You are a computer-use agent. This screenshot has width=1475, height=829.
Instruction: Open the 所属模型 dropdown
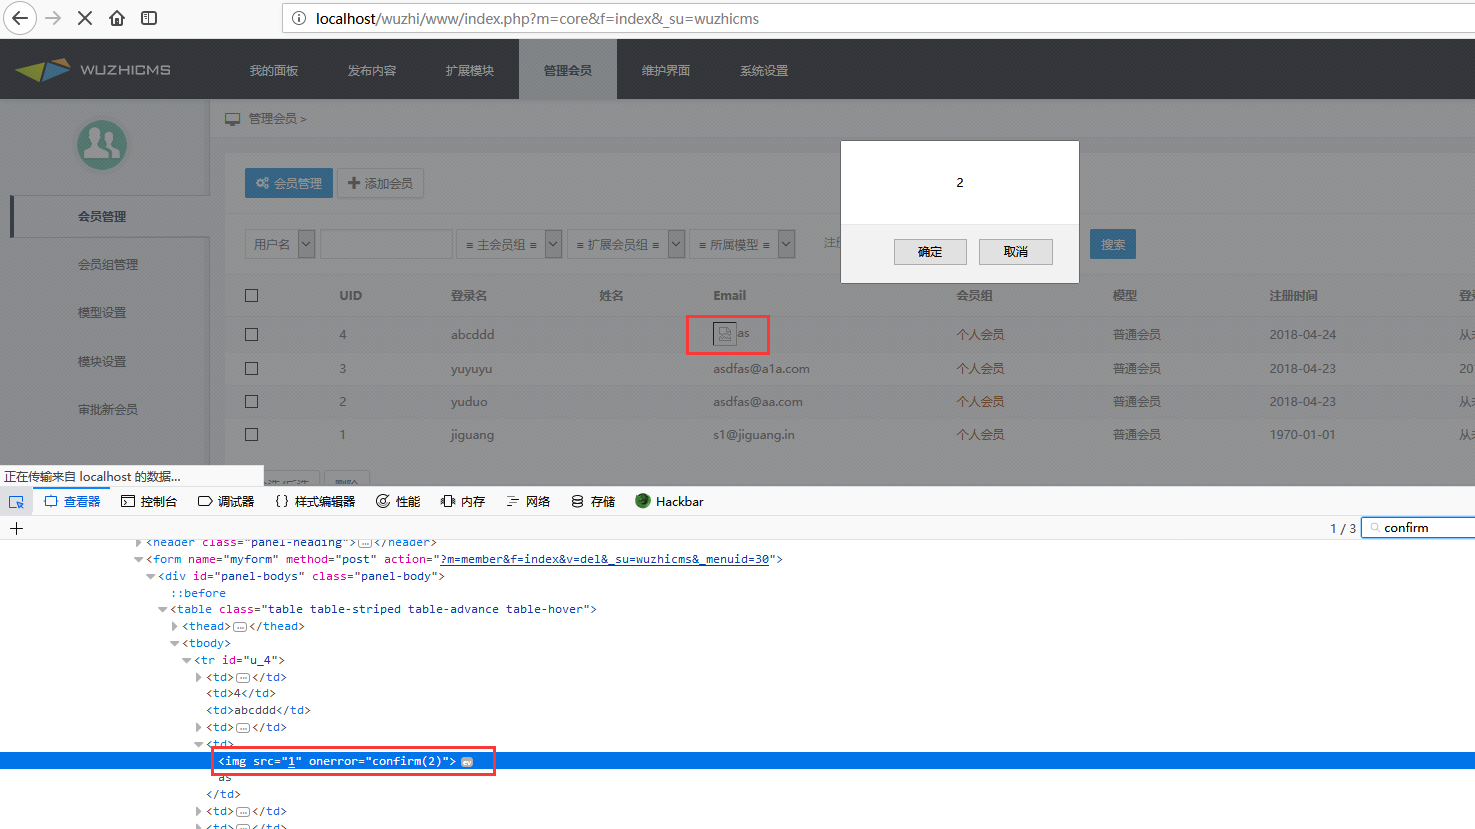[784, 243]
